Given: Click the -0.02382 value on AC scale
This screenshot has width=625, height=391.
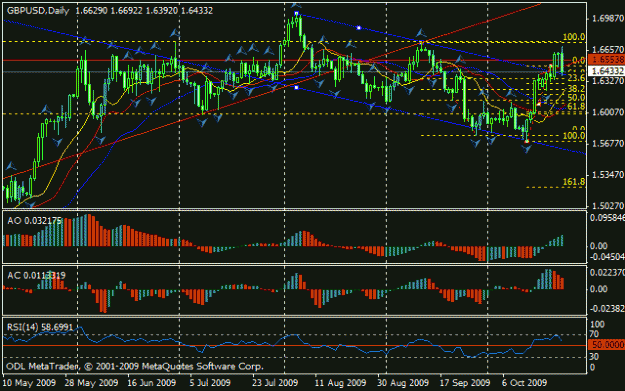Looking at the screenshot, I should click(x=607, y=309).
